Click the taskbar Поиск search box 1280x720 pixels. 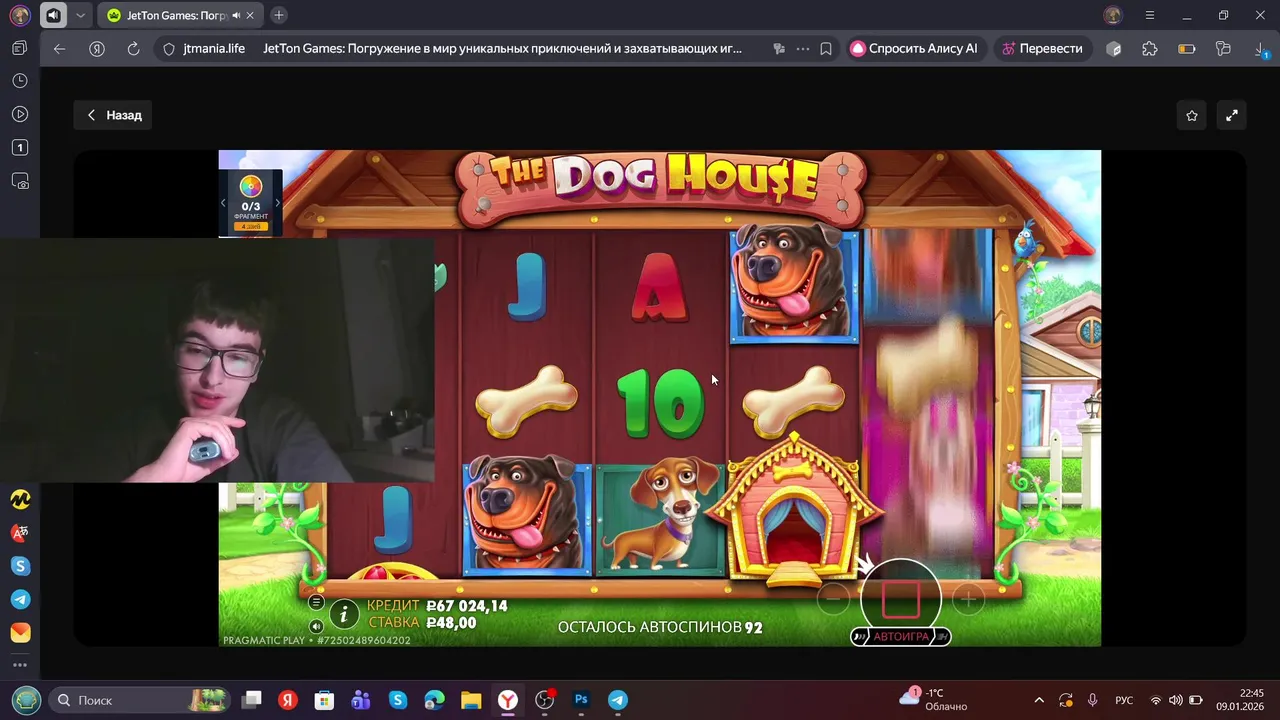(138, 700)
